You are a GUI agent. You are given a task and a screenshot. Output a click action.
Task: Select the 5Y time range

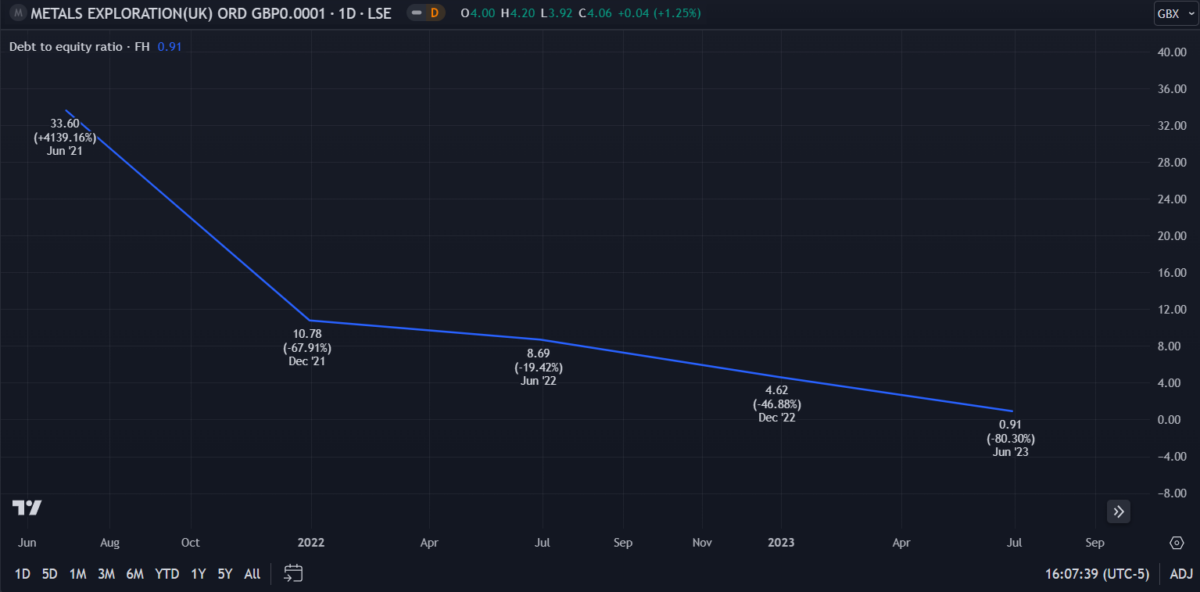(x=225, y=574)
